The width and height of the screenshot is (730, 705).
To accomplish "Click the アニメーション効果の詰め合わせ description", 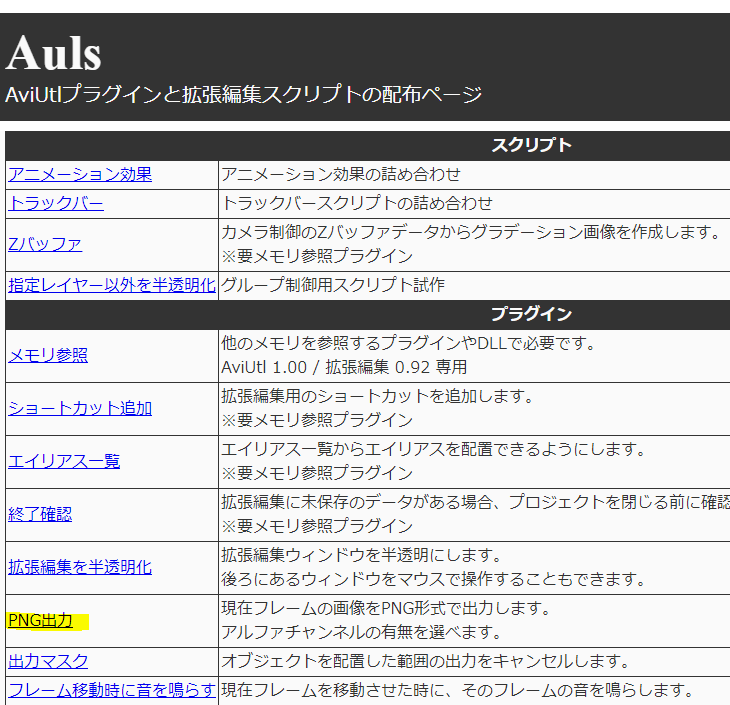I will pos(341,175).
